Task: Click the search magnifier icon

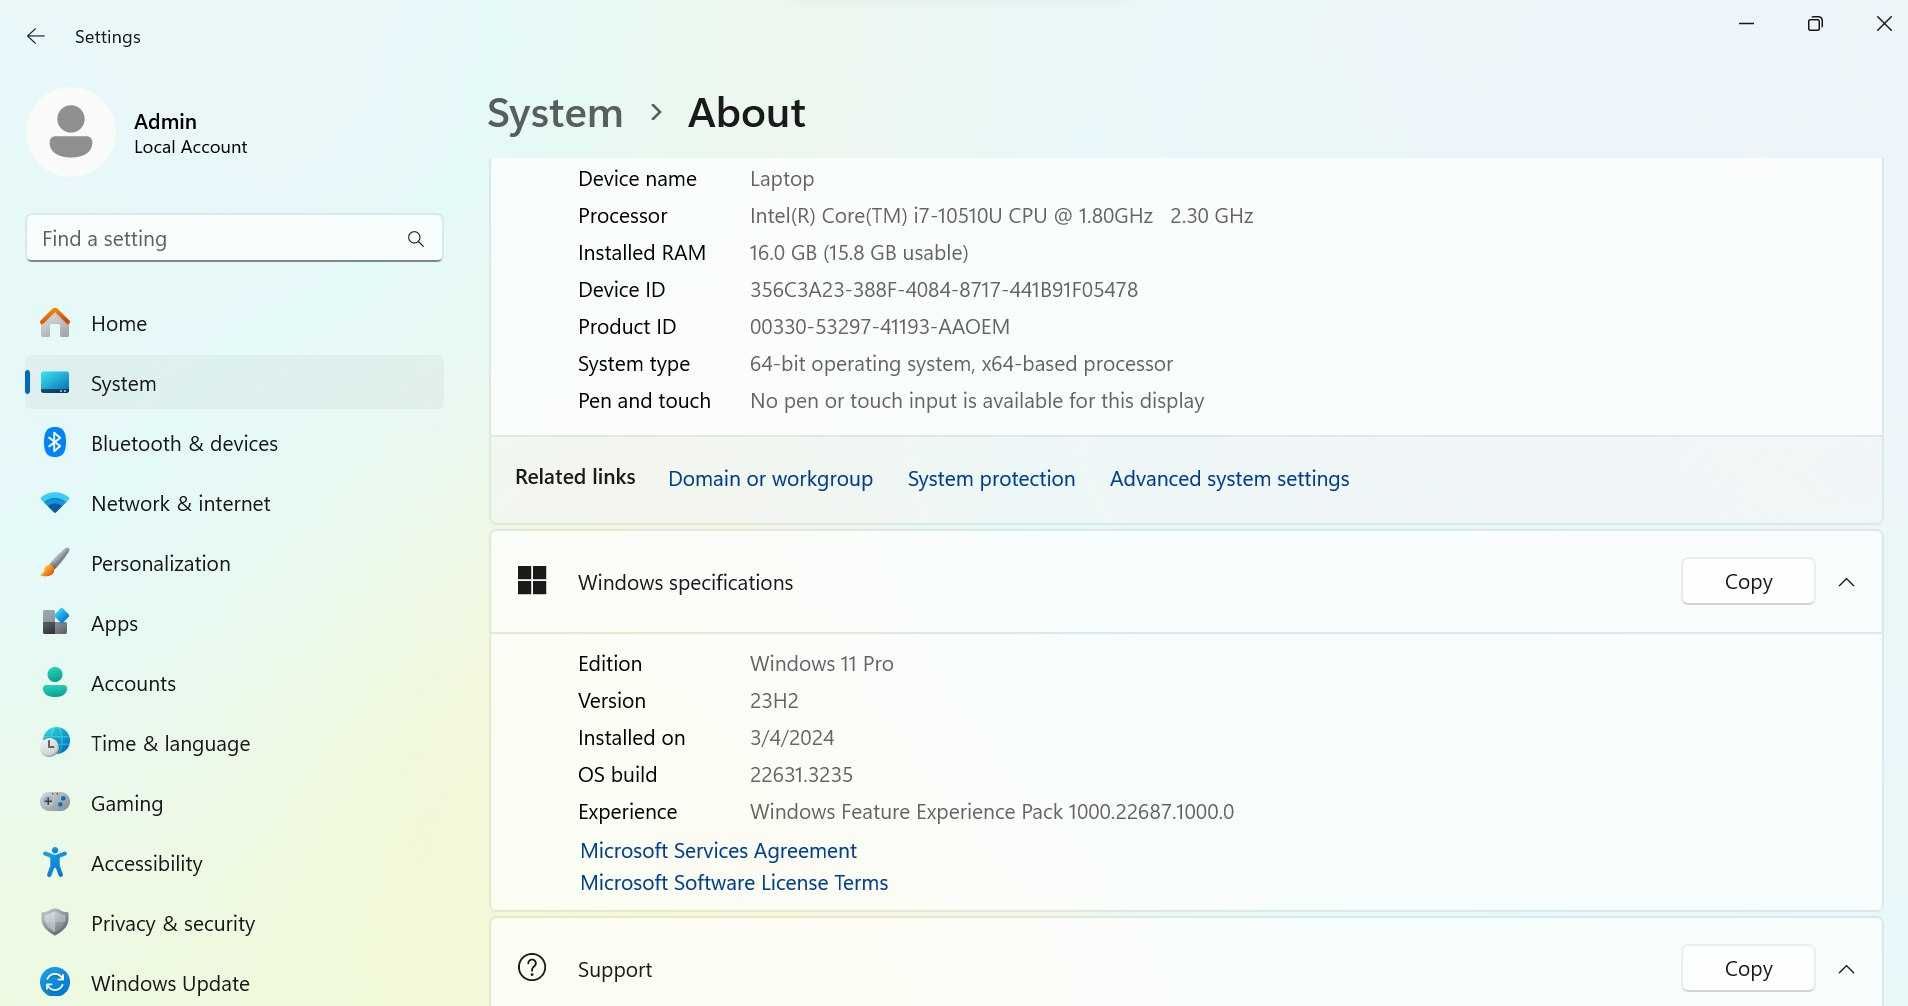Action: pyautogui.click(x=416, y=239)
